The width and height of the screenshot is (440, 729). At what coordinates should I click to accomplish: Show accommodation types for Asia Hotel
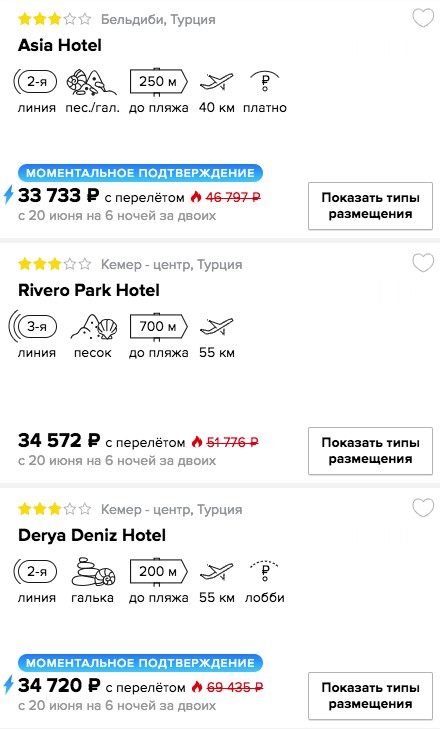(370, 206)
